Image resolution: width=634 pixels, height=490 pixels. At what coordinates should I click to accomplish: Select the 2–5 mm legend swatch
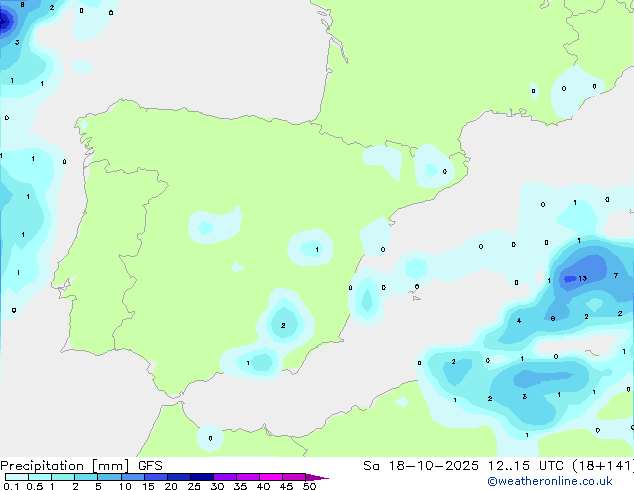coord(86,477)
